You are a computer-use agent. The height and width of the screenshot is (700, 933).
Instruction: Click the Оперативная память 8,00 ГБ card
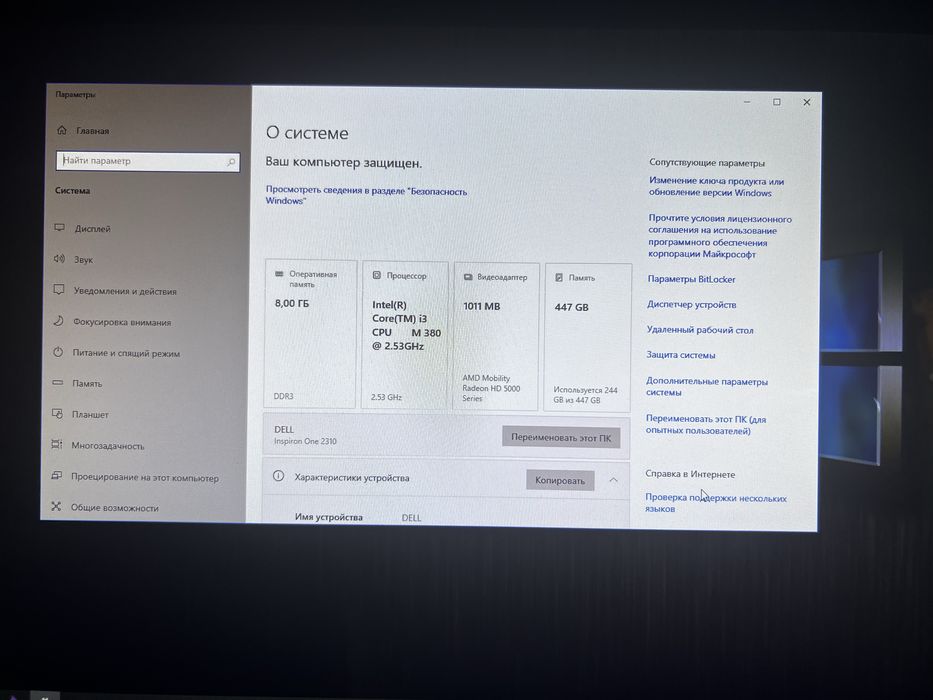(310, 333)
